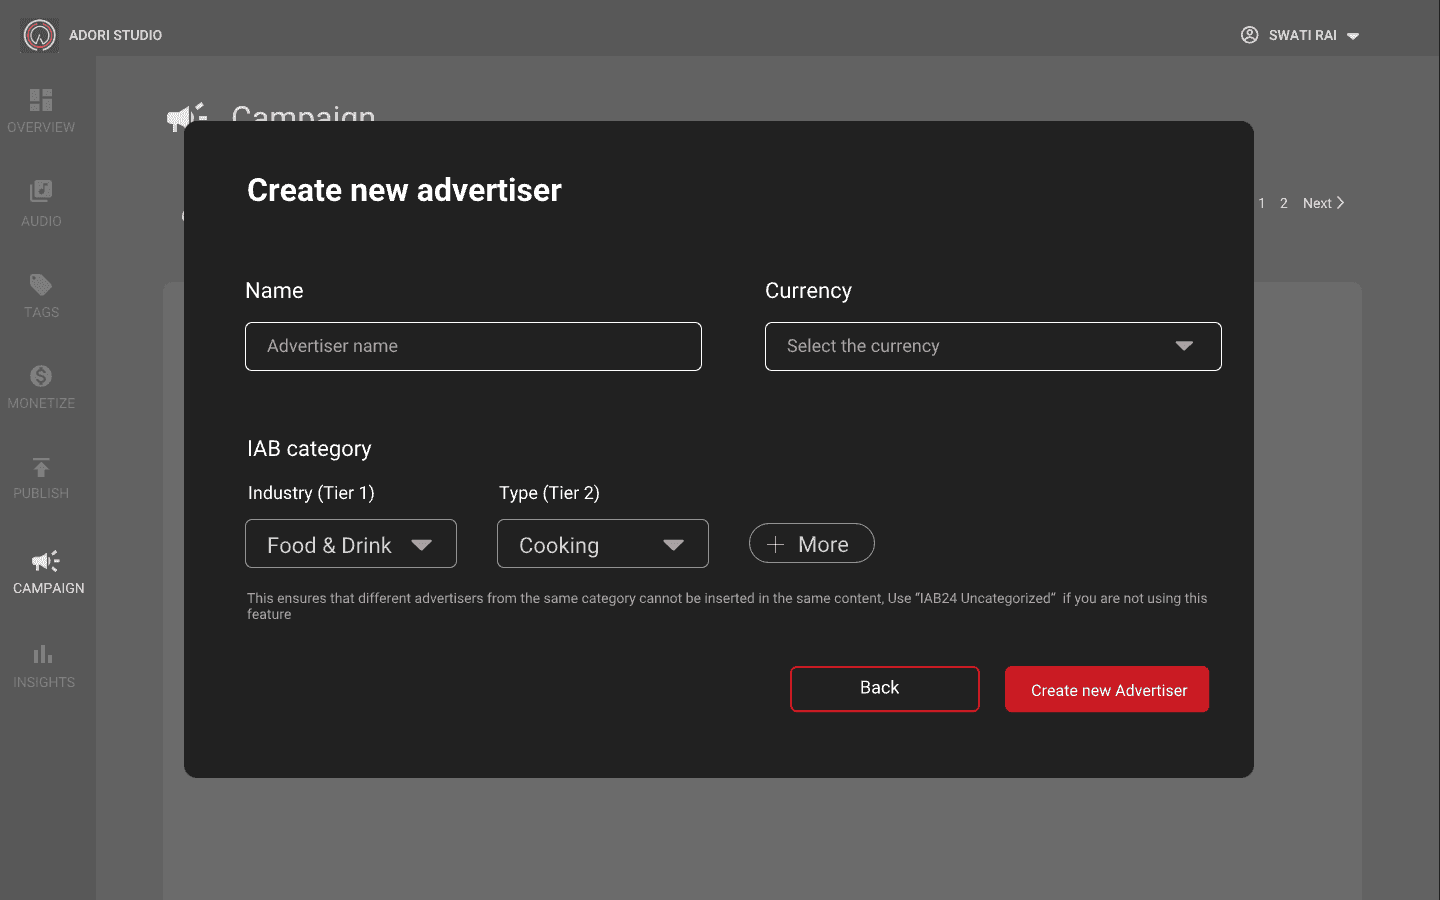This screenshot has width=1440, height=900.
Task: Open the Tags sidebar icon
Action: tap(41, 284)
